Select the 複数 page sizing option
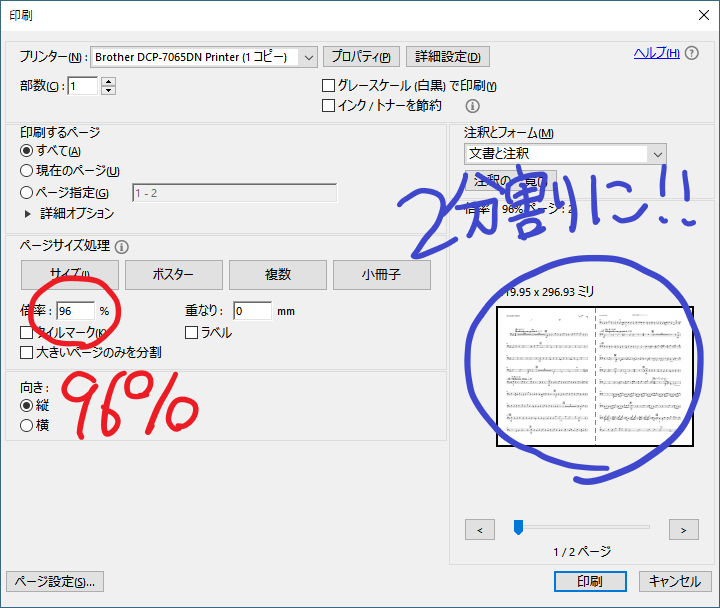Screen dimensions: 720x608 [278, 275]
